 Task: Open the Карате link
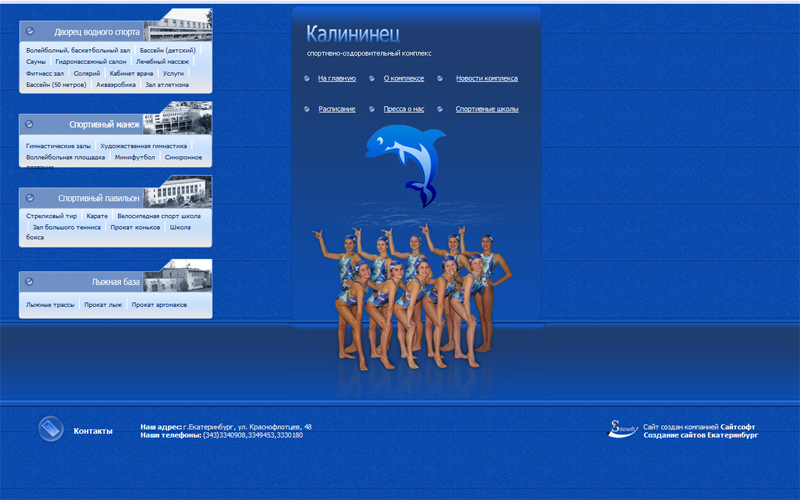(x=97, y=216)
